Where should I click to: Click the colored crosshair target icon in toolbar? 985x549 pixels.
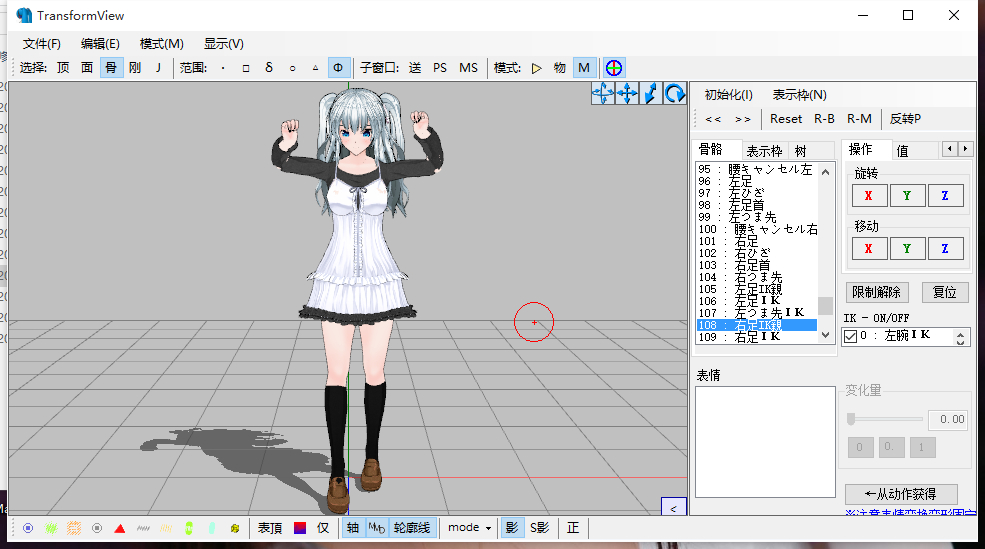click(614, 68)
